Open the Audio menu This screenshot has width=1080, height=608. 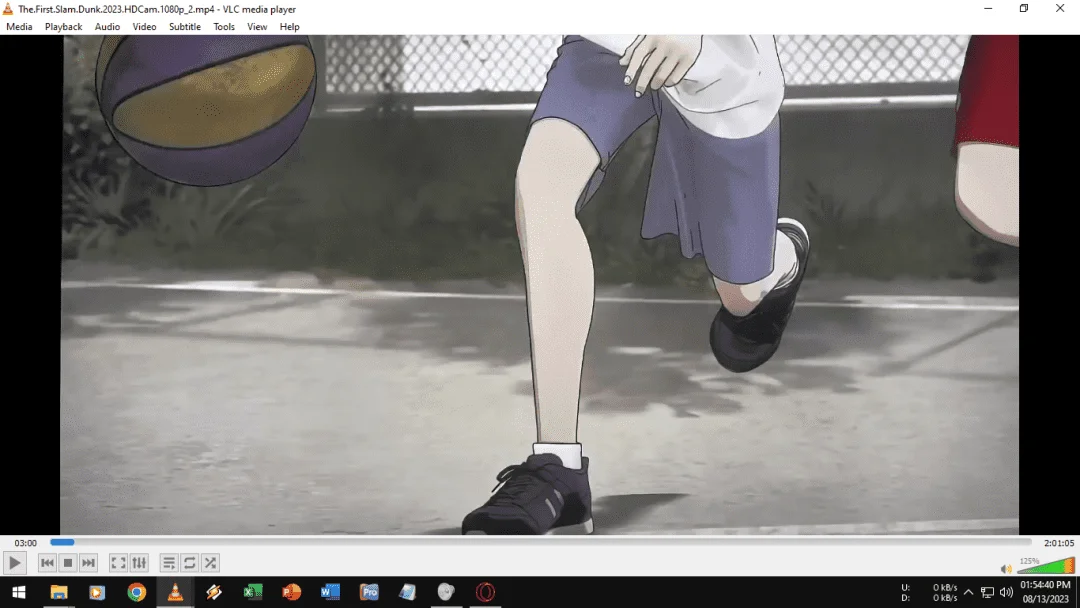pos(107,27)
